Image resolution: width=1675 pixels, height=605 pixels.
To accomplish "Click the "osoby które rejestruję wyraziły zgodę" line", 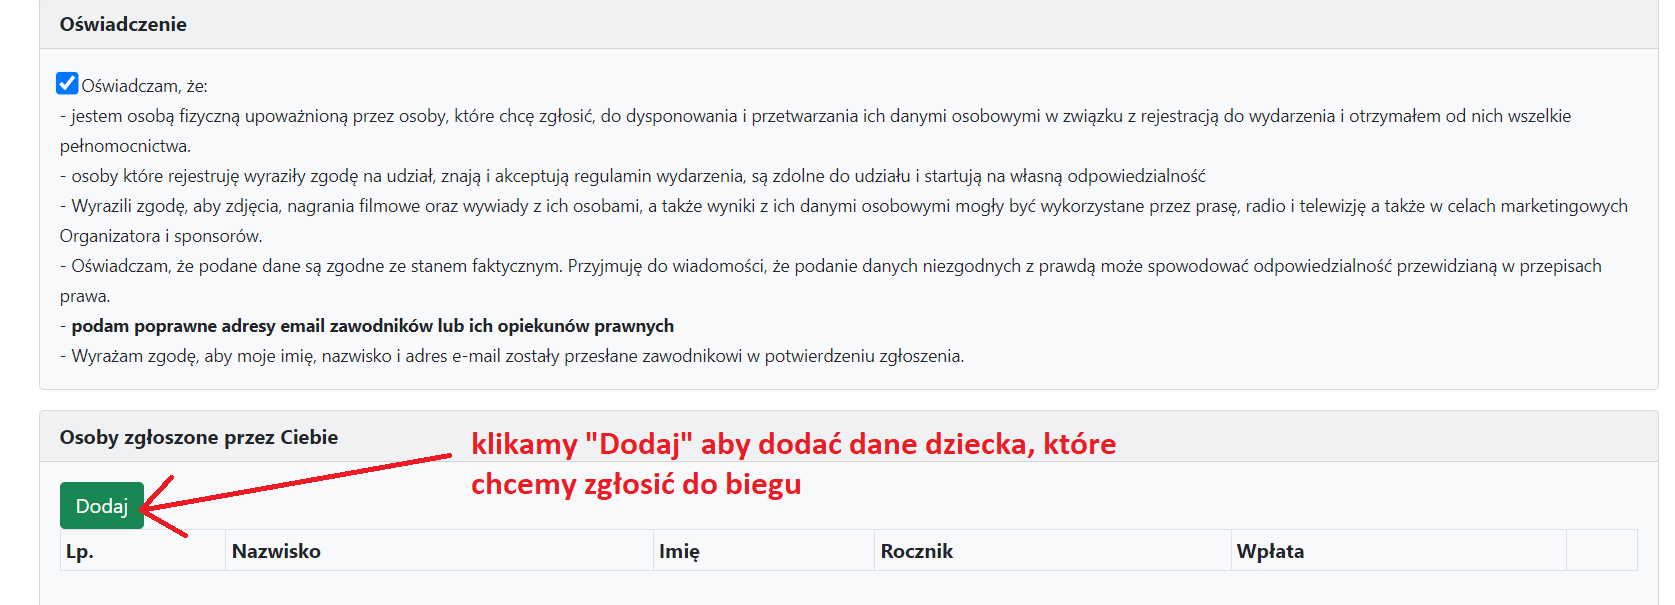I will pyautogui.click(x=638, y=176).
